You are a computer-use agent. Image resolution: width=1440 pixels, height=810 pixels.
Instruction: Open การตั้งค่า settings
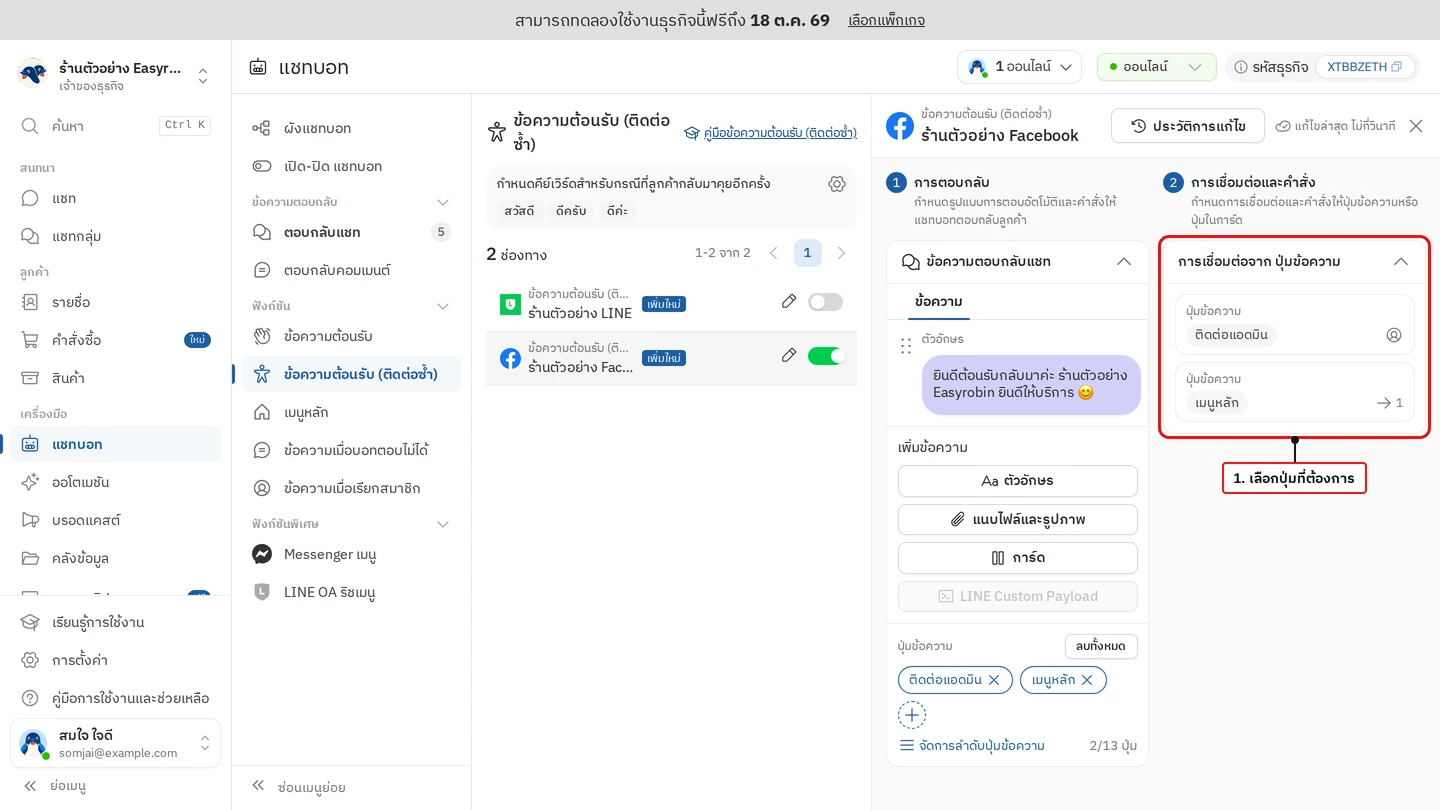coord(115,660)
